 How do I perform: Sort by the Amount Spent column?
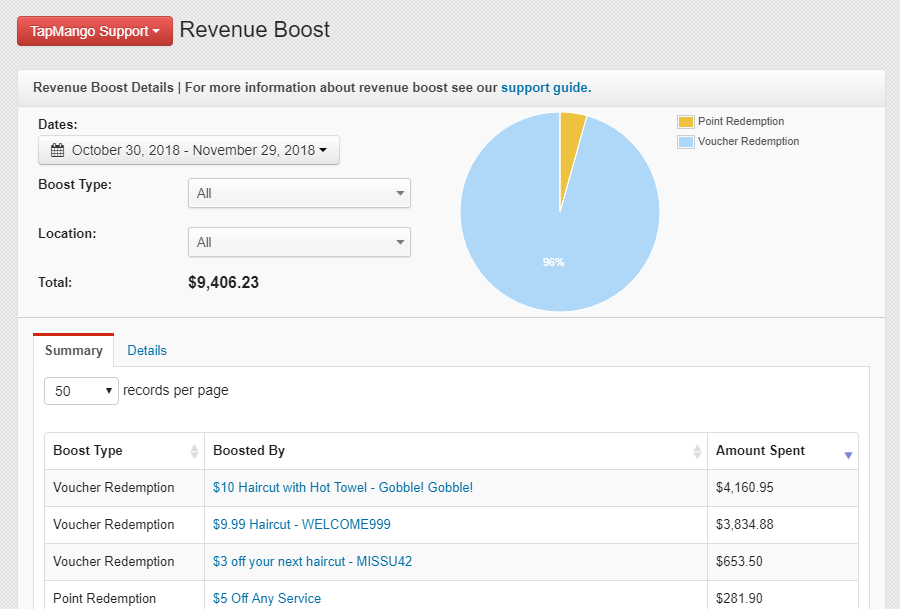(783, 451)
